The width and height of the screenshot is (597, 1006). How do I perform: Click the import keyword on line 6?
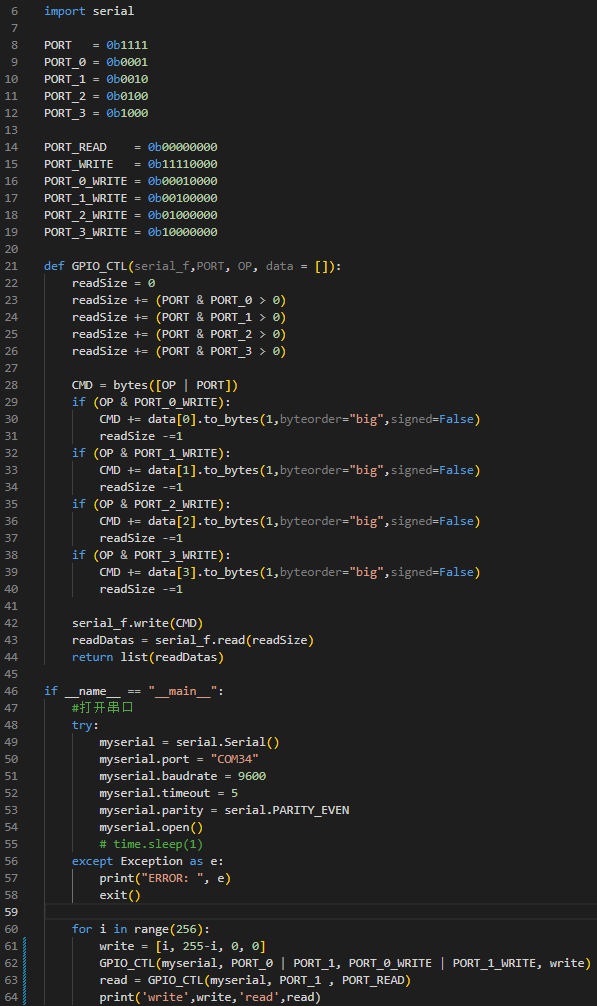65,11
